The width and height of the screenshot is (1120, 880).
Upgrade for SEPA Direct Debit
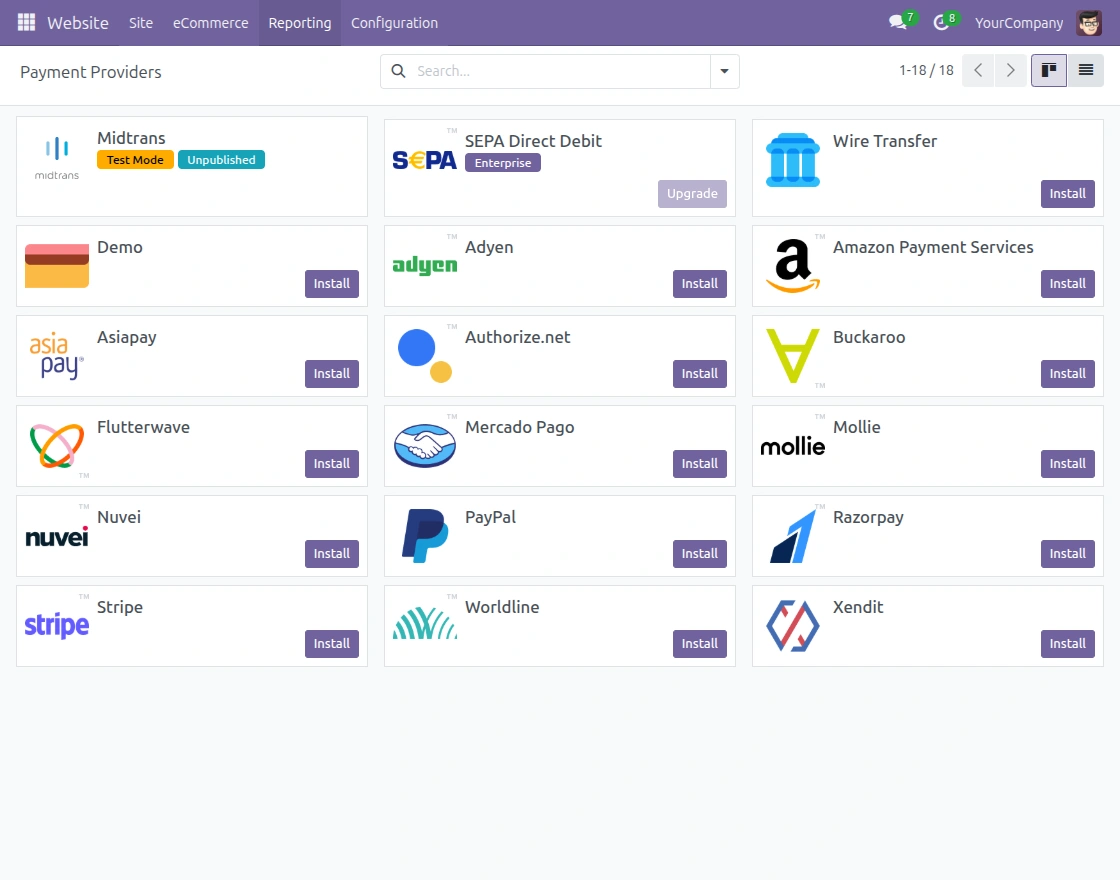(692, 194)
